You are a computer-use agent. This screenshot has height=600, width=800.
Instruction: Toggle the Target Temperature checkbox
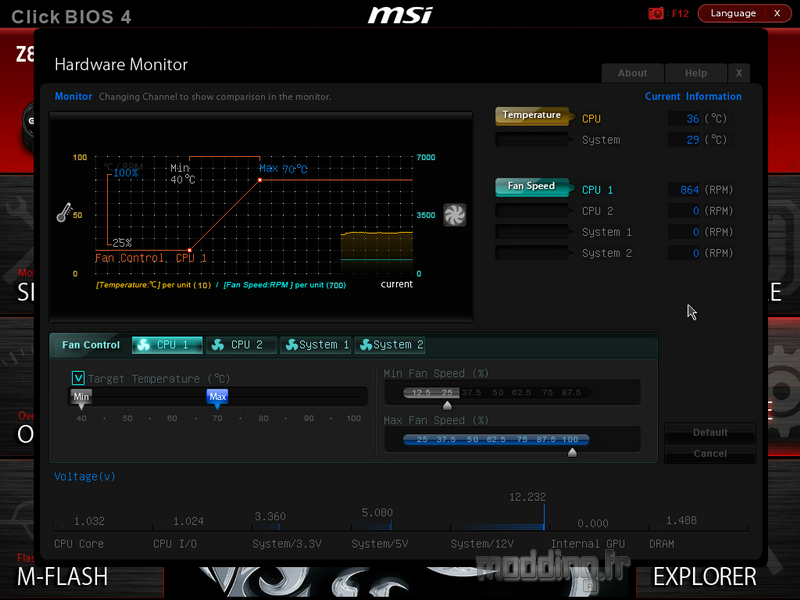pos(78,378)
